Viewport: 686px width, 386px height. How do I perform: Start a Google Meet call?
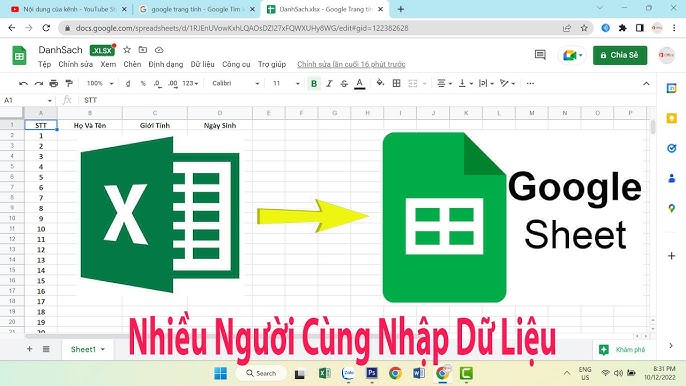[x=572, y=56]
